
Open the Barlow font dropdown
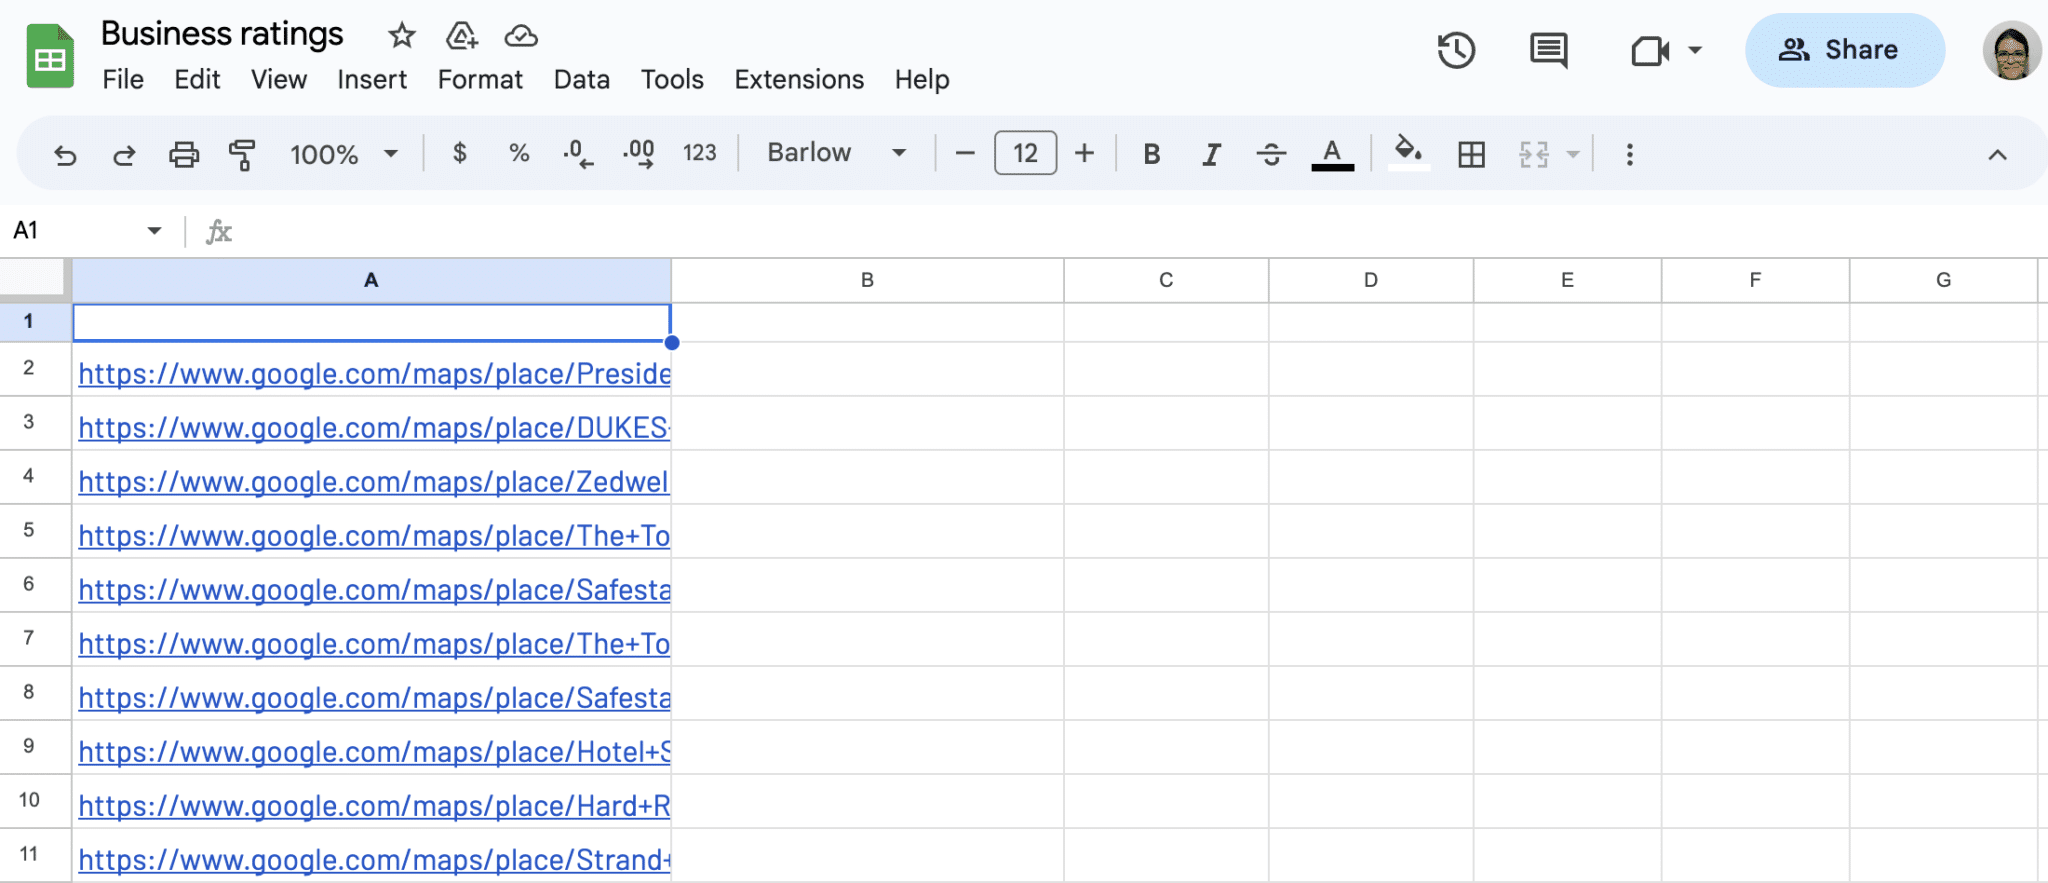[x=836, y=153]
